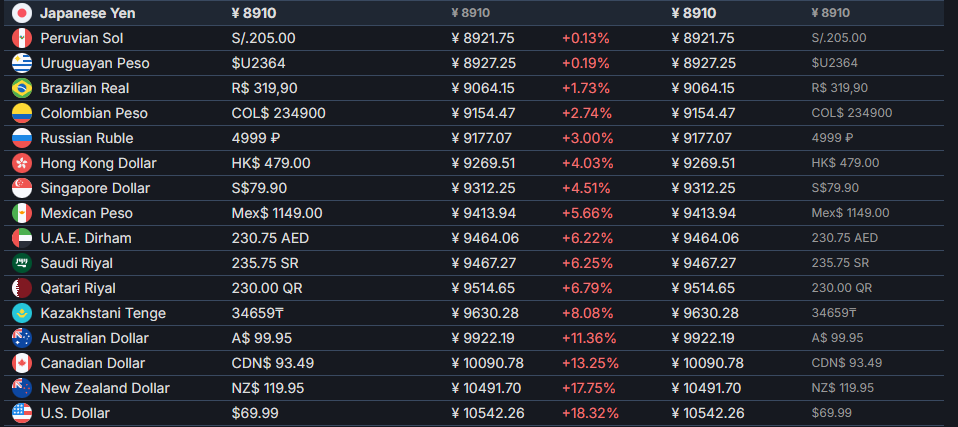
Task: Click the Kazakhstan flag icon
Action: 21,313
